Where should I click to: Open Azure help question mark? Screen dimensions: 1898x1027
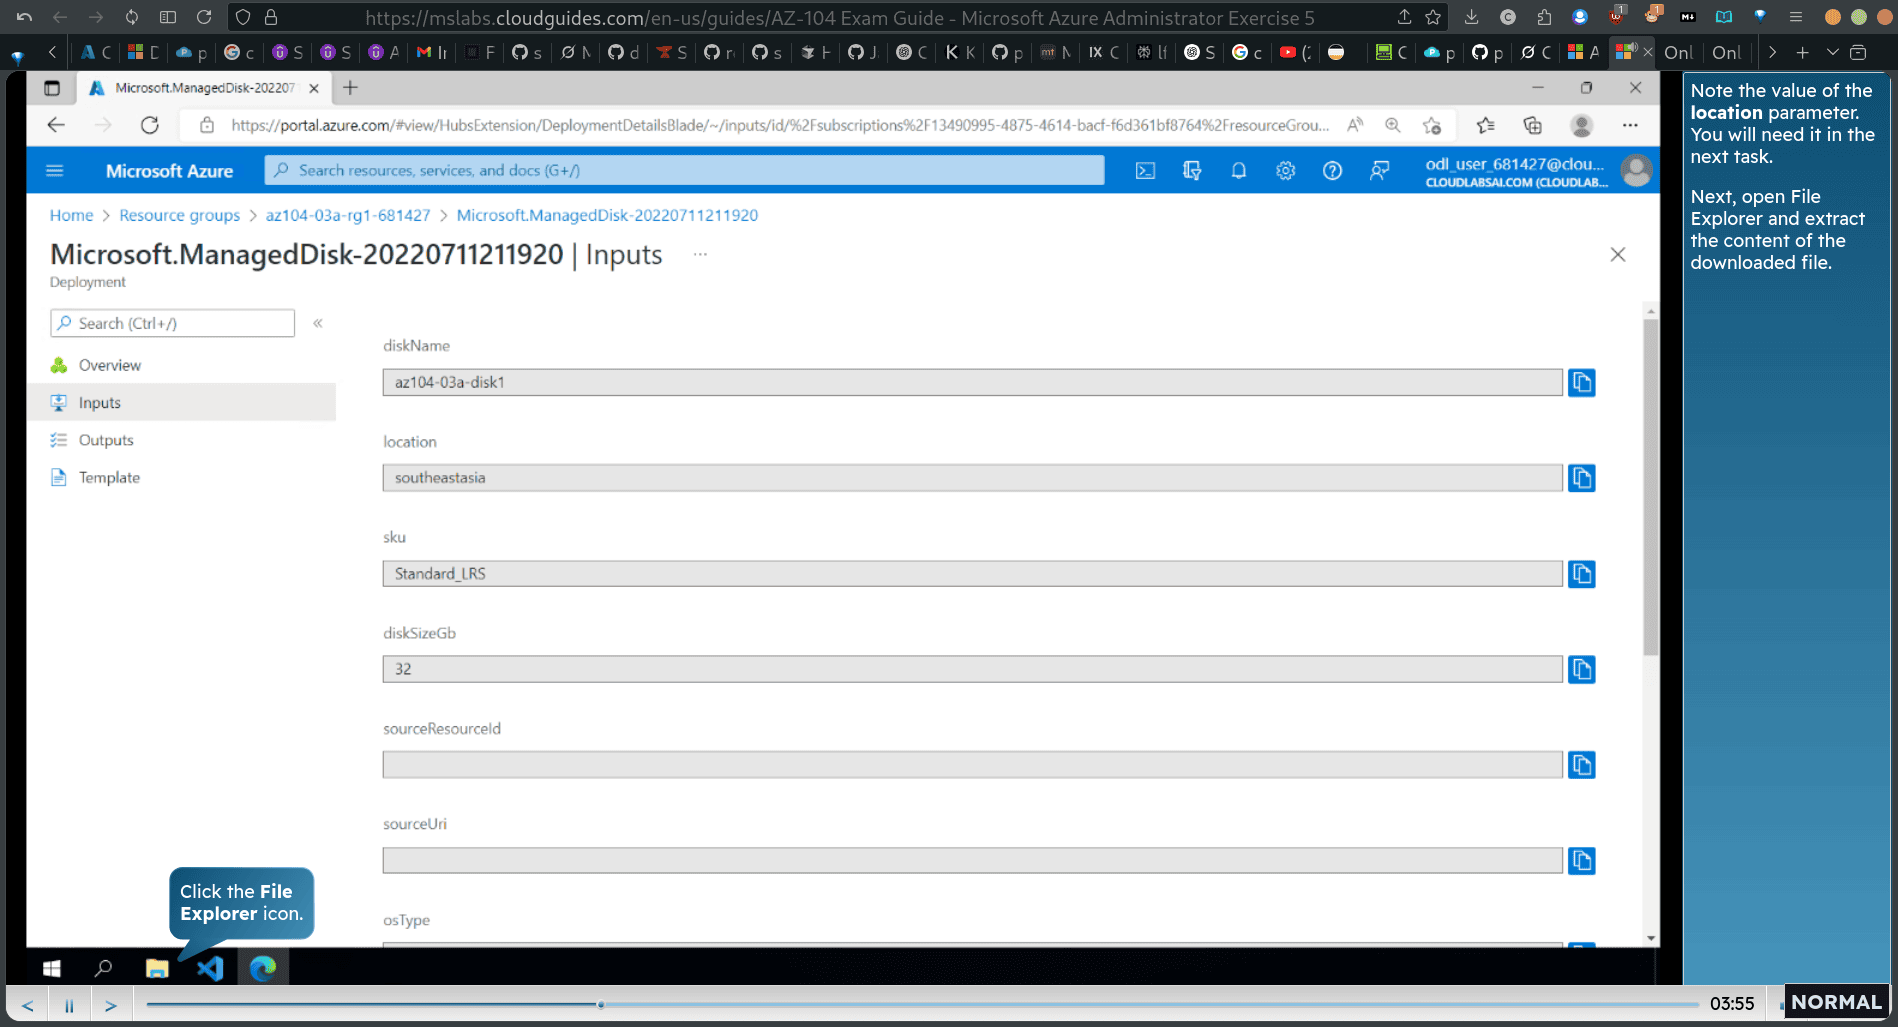coord(1332,171)
